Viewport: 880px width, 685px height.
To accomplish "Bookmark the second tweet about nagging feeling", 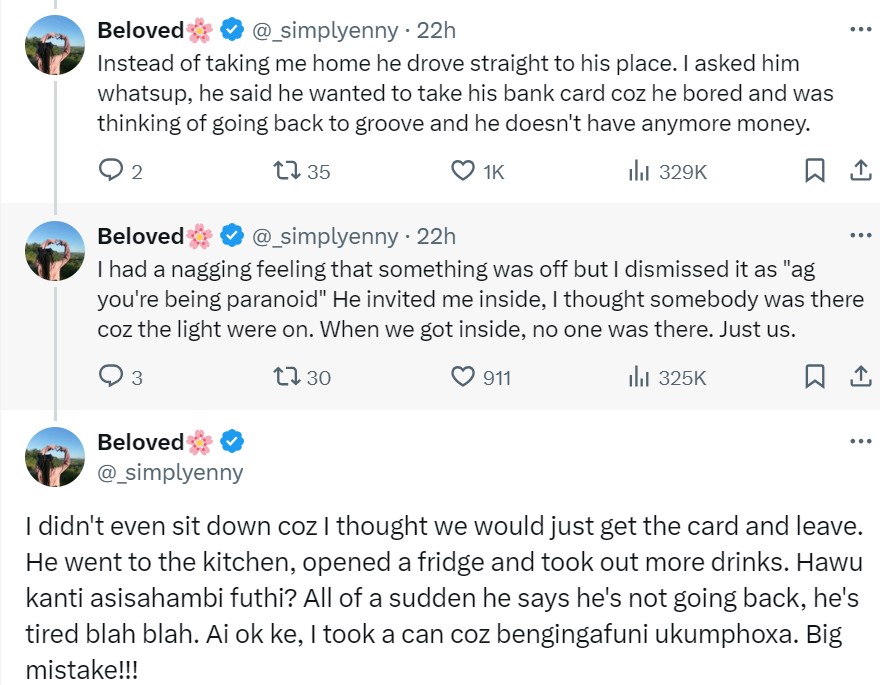I will point(815,377).
